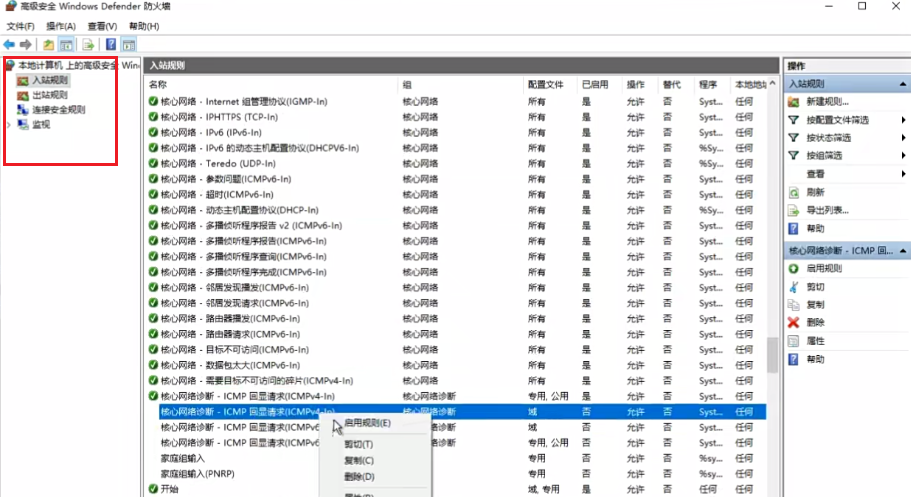Open the 查看 submenu arrow in actions pane
The height and width of the screenshot is (497, 911).
click(903, 174)
